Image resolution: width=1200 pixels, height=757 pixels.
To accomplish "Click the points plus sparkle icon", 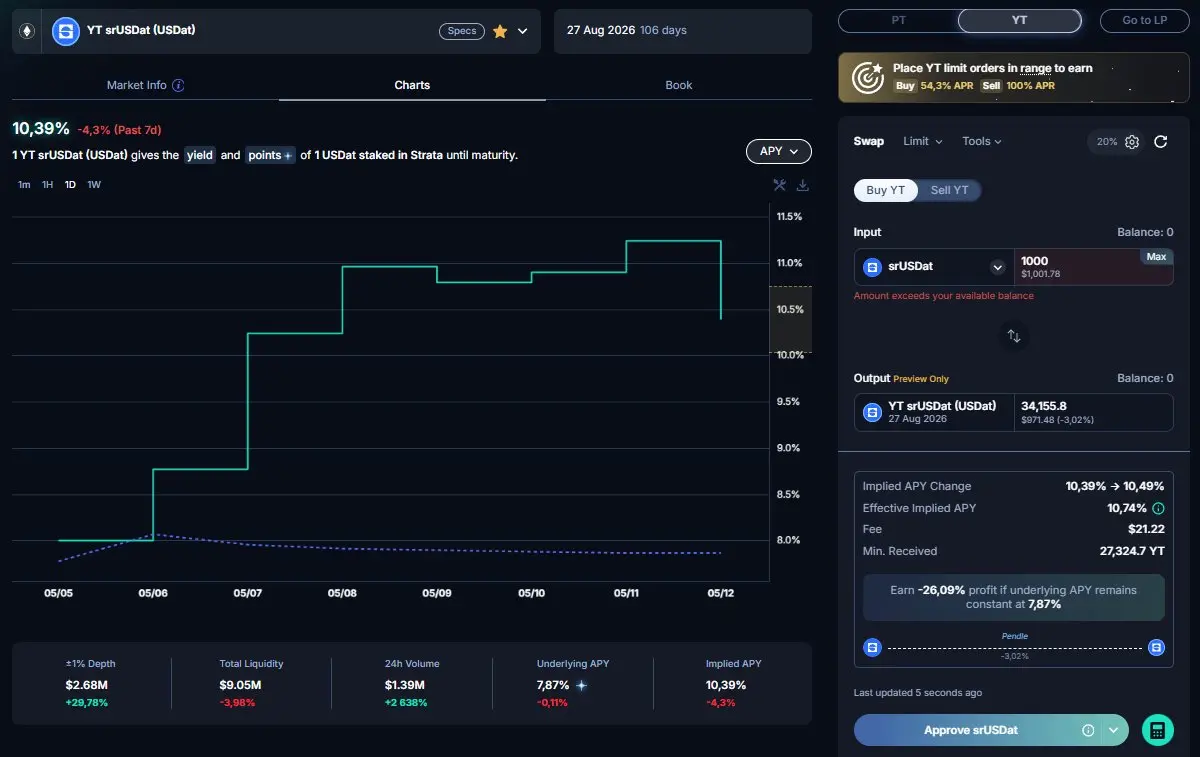I will pos(289,156).
